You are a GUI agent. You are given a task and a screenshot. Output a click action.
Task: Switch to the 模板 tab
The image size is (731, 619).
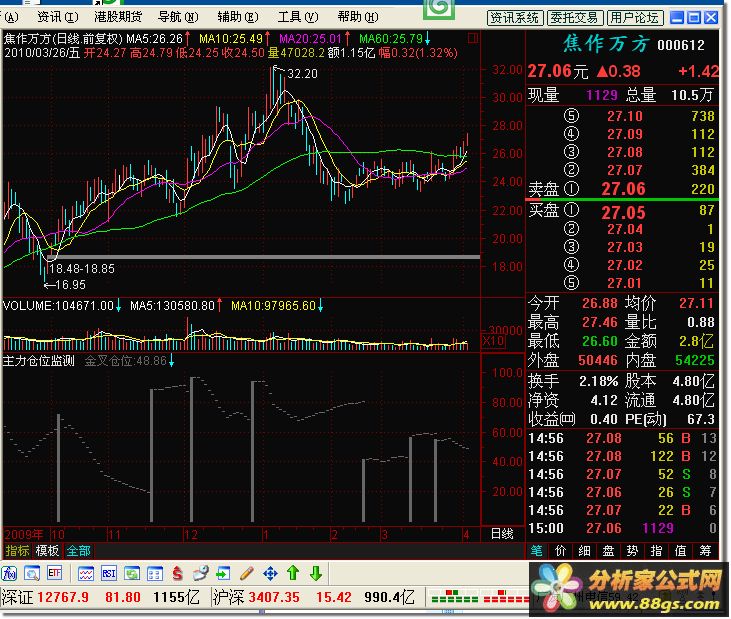point(48,551)
